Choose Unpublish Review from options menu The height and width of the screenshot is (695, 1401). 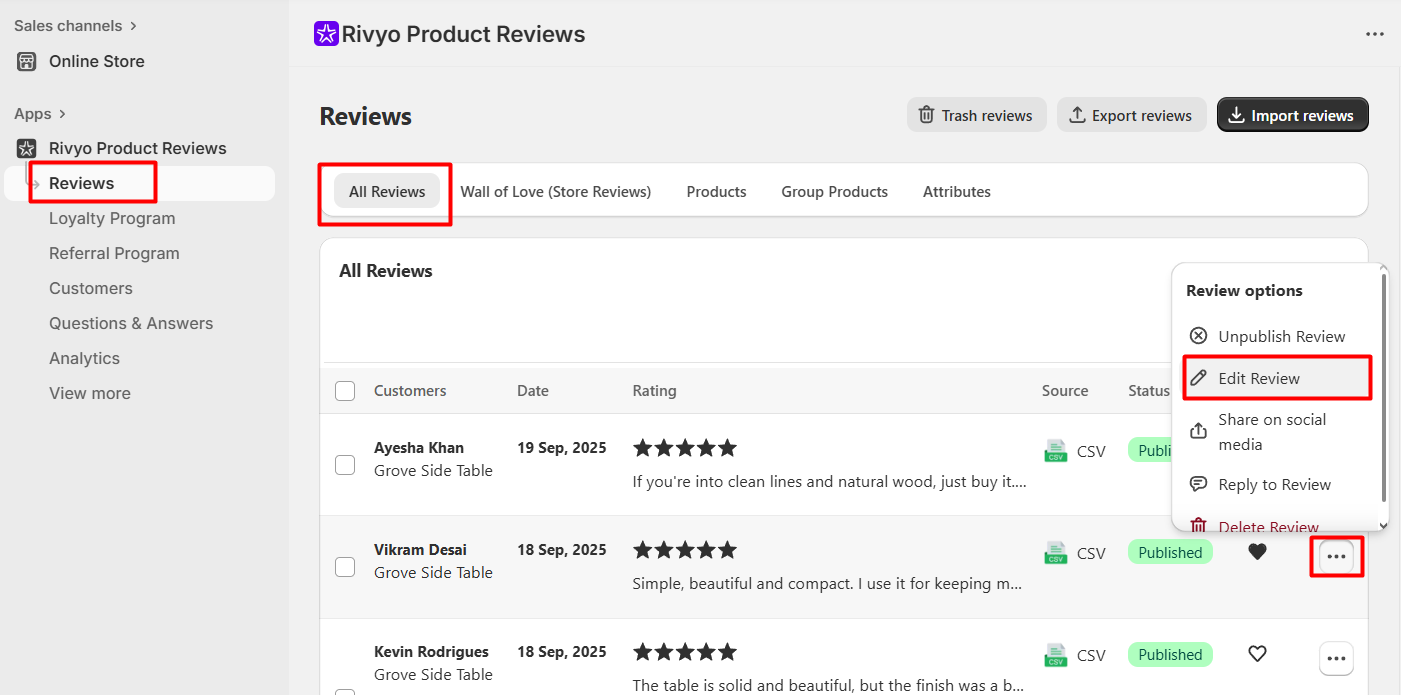1277,336
